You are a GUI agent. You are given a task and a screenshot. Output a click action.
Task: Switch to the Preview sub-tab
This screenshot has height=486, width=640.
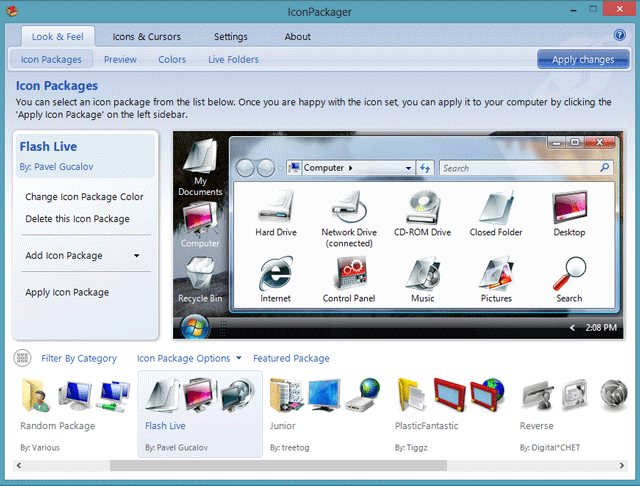[120, 59]
